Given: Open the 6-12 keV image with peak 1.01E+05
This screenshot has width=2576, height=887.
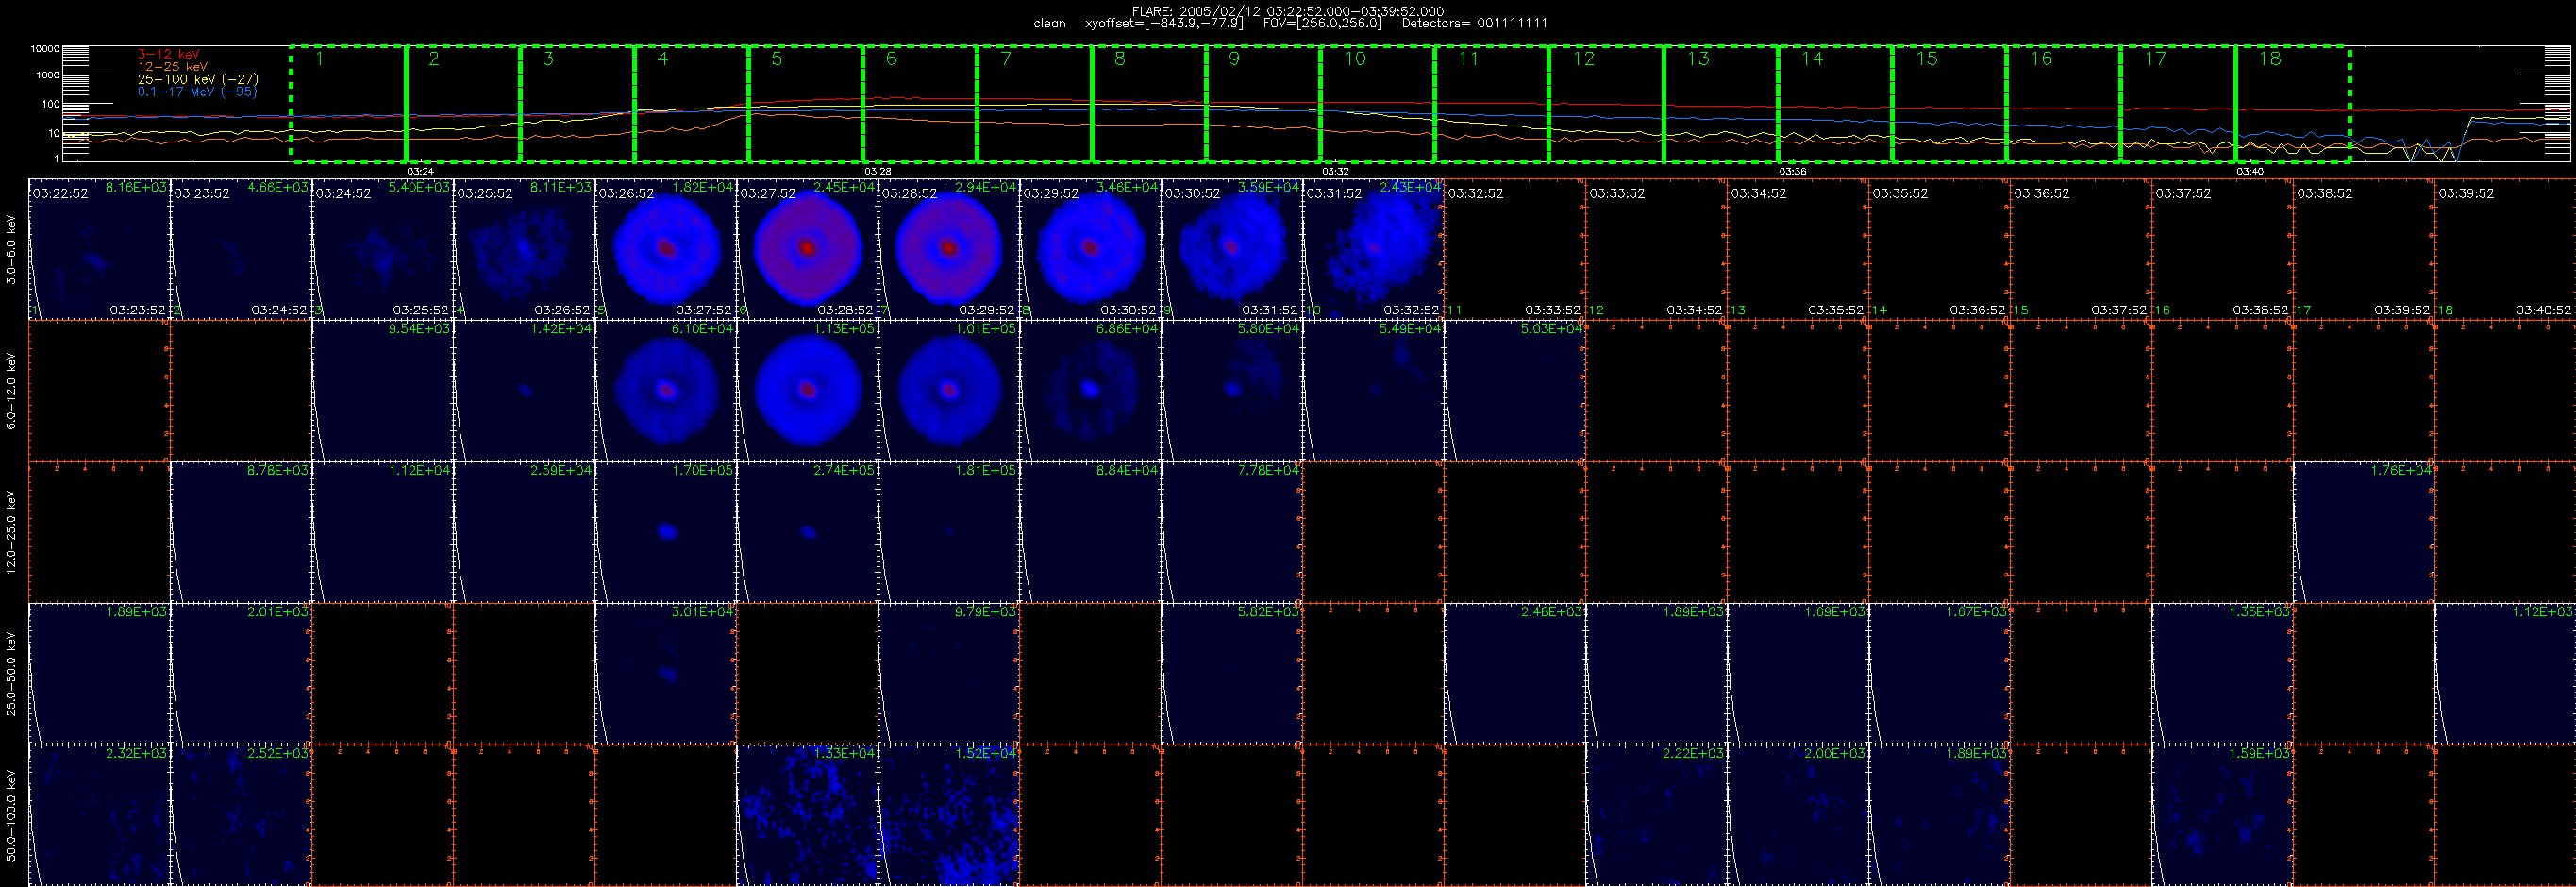Looking at the screenshot, I should (x=949, y=391).
